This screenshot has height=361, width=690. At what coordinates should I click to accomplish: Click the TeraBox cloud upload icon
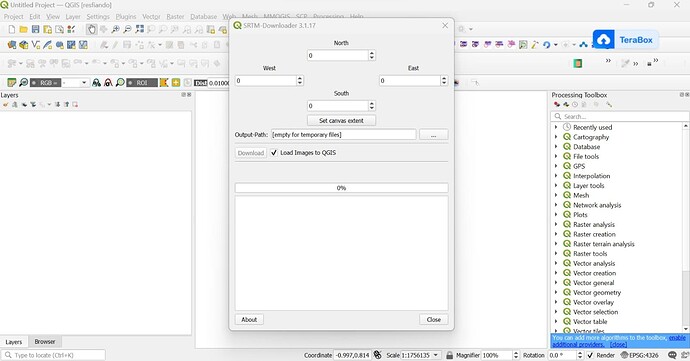point(604,40)
